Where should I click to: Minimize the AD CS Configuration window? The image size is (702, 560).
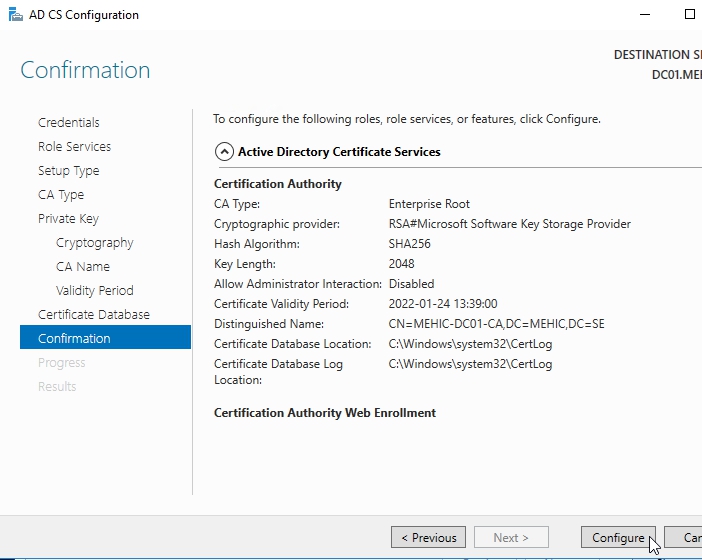point(644,15)
